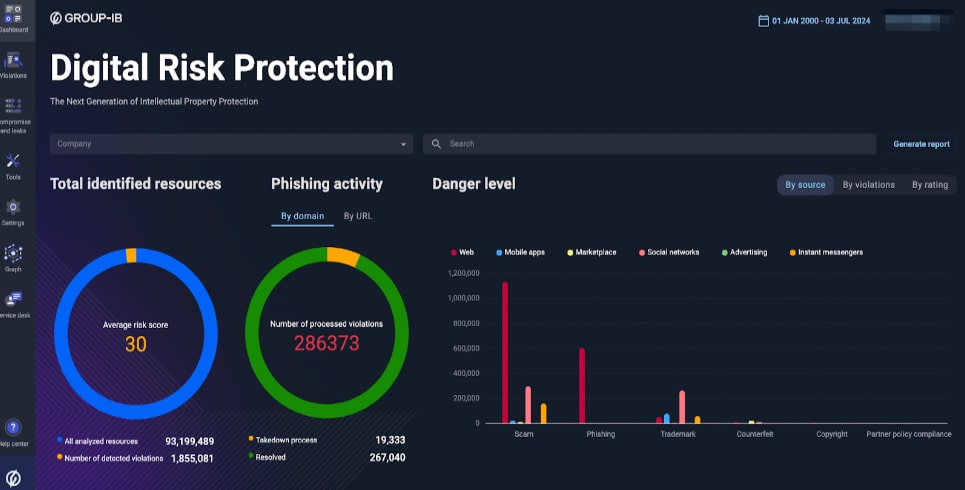965x490 pixels.
Task: Click the orange segment of the phishing donut
Action: click(x=342, y=256)
